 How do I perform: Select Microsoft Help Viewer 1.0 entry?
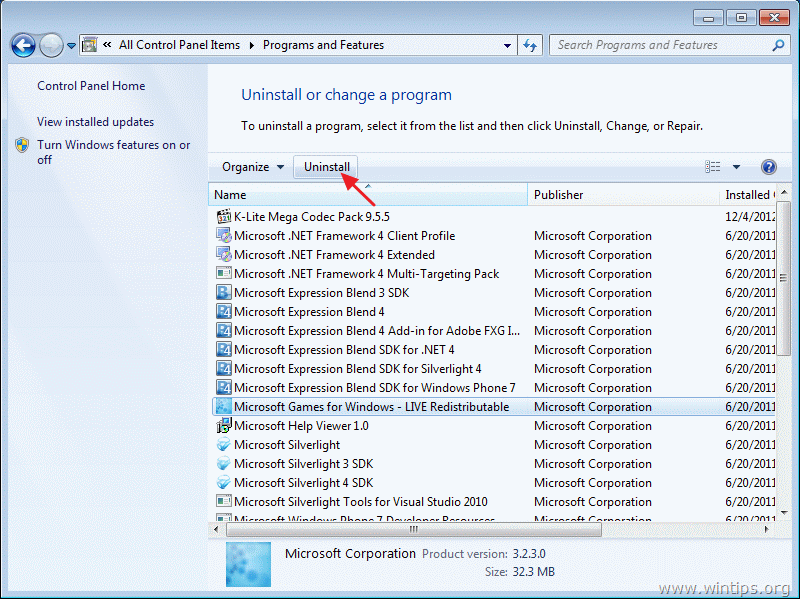pos(301,426)
